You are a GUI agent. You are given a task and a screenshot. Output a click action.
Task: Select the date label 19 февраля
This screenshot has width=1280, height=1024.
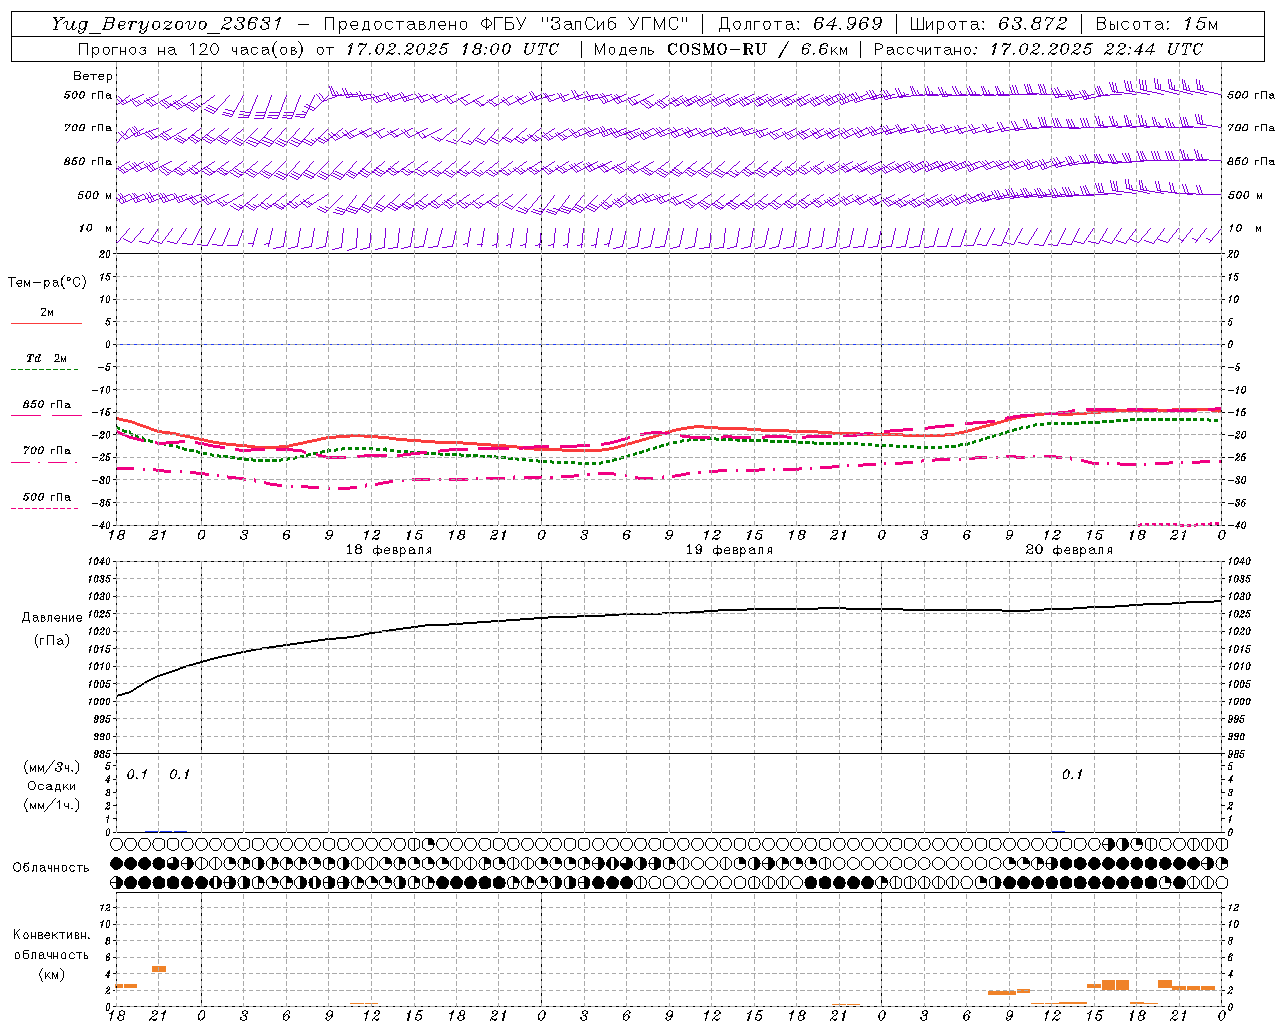729,550
